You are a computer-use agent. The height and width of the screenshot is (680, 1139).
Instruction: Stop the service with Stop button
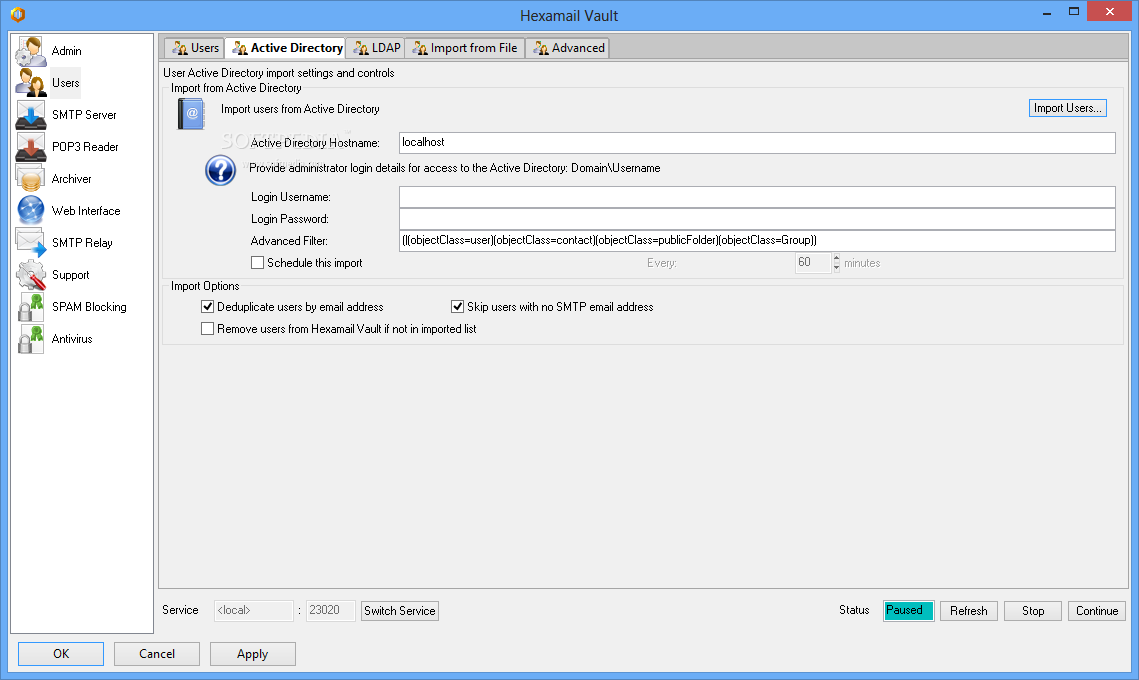tap(1033, 611)
